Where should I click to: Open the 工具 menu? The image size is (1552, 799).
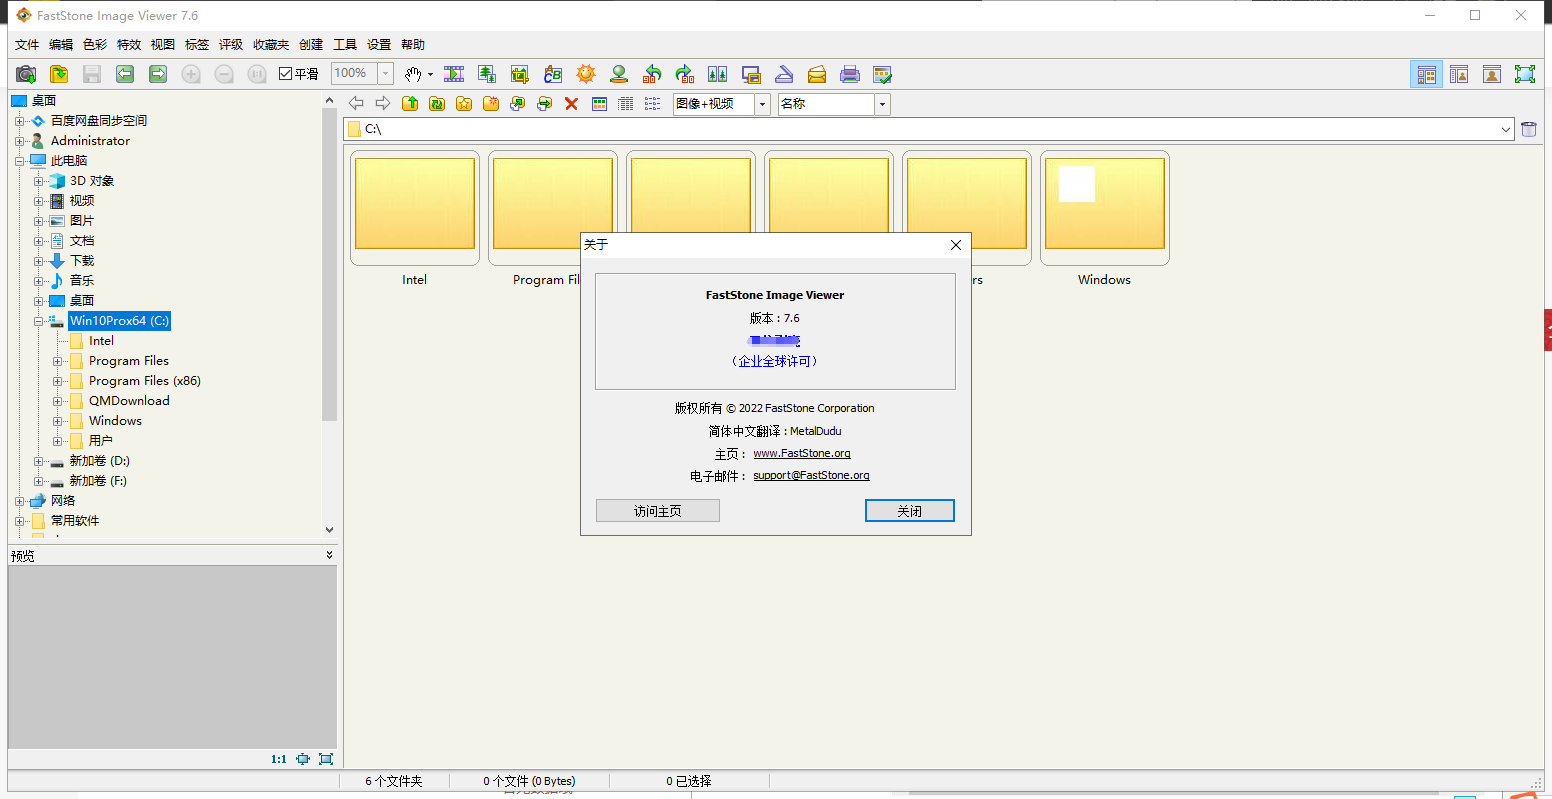345,44
